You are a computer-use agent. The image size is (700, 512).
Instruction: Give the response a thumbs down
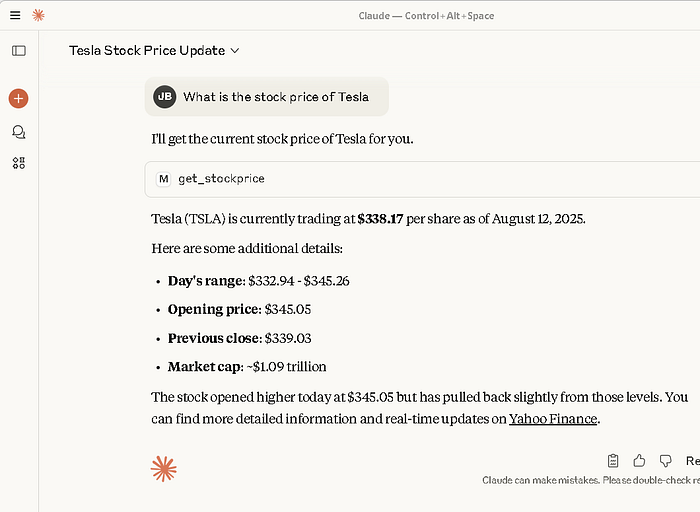[x=665, y=461]
